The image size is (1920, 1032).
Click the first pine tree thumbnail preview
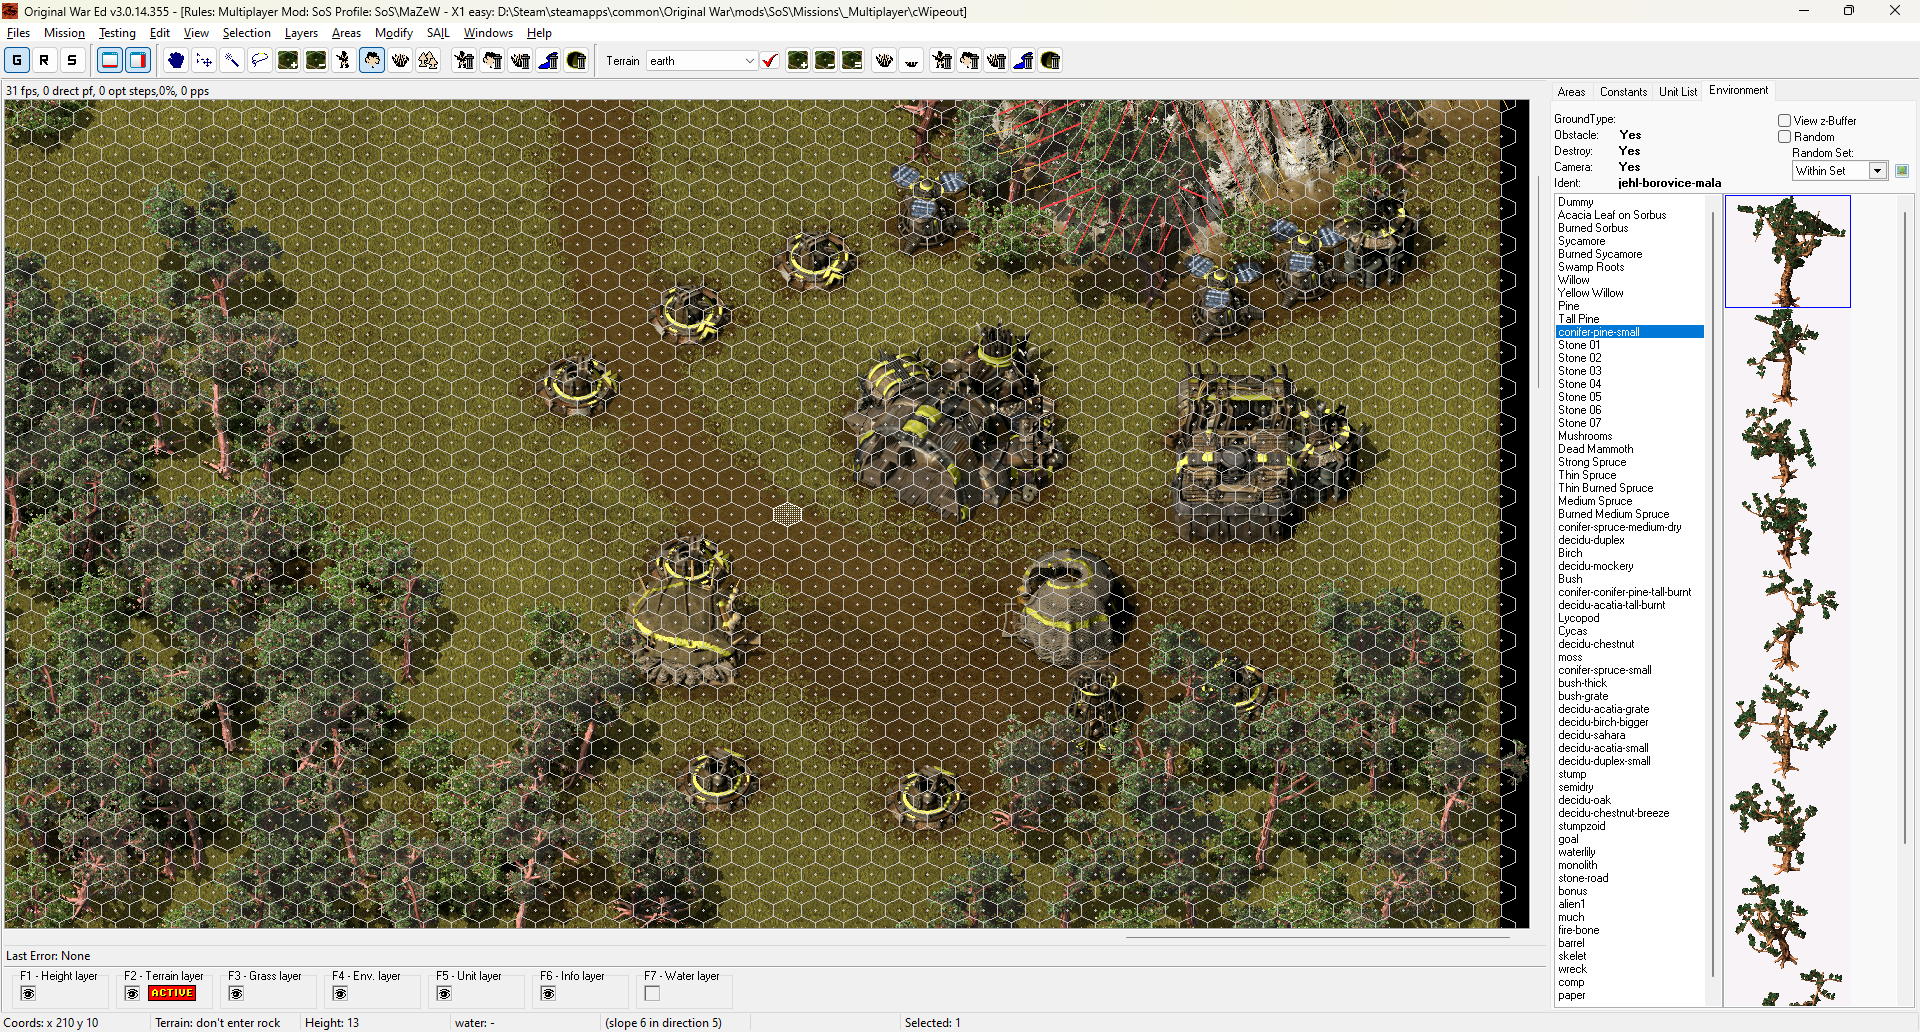1787,251
